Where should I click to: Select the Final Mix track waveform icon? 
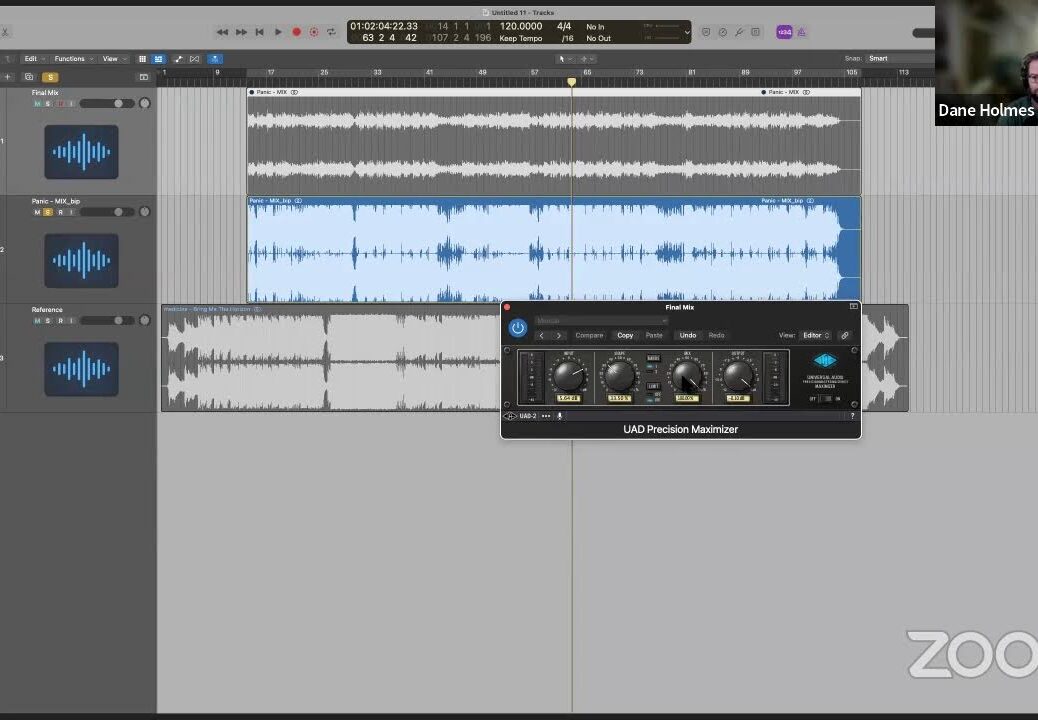(x=81, y=152)
